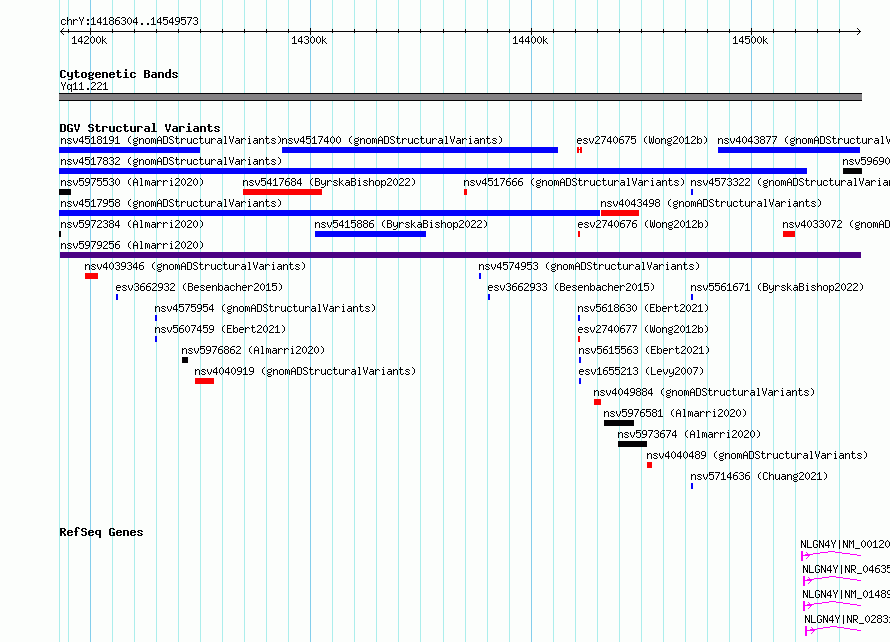Select the black nsv5976862 variant marker
Image resolution: width=890 pixels, height=642 pixels.
pyautogui.click(x=185, y=360)
